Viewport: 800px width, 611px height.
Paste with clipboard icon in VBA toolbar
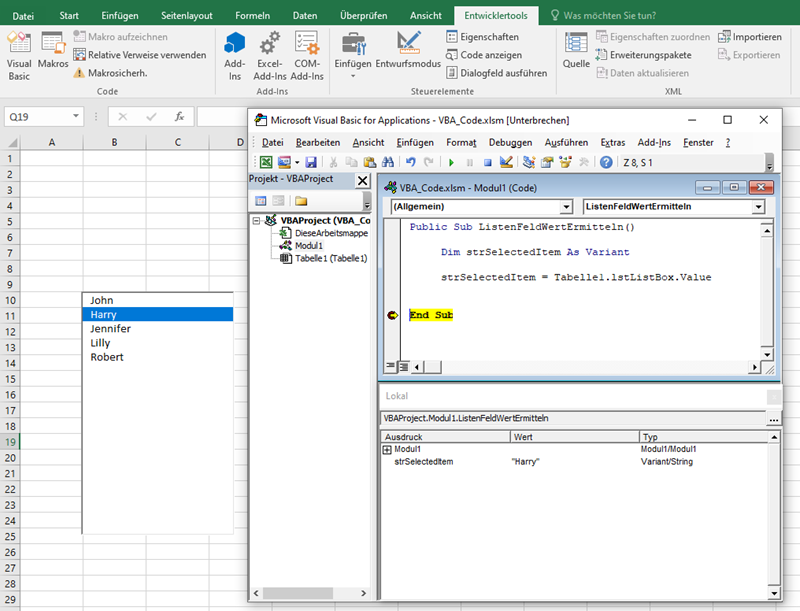coord(369,162)
